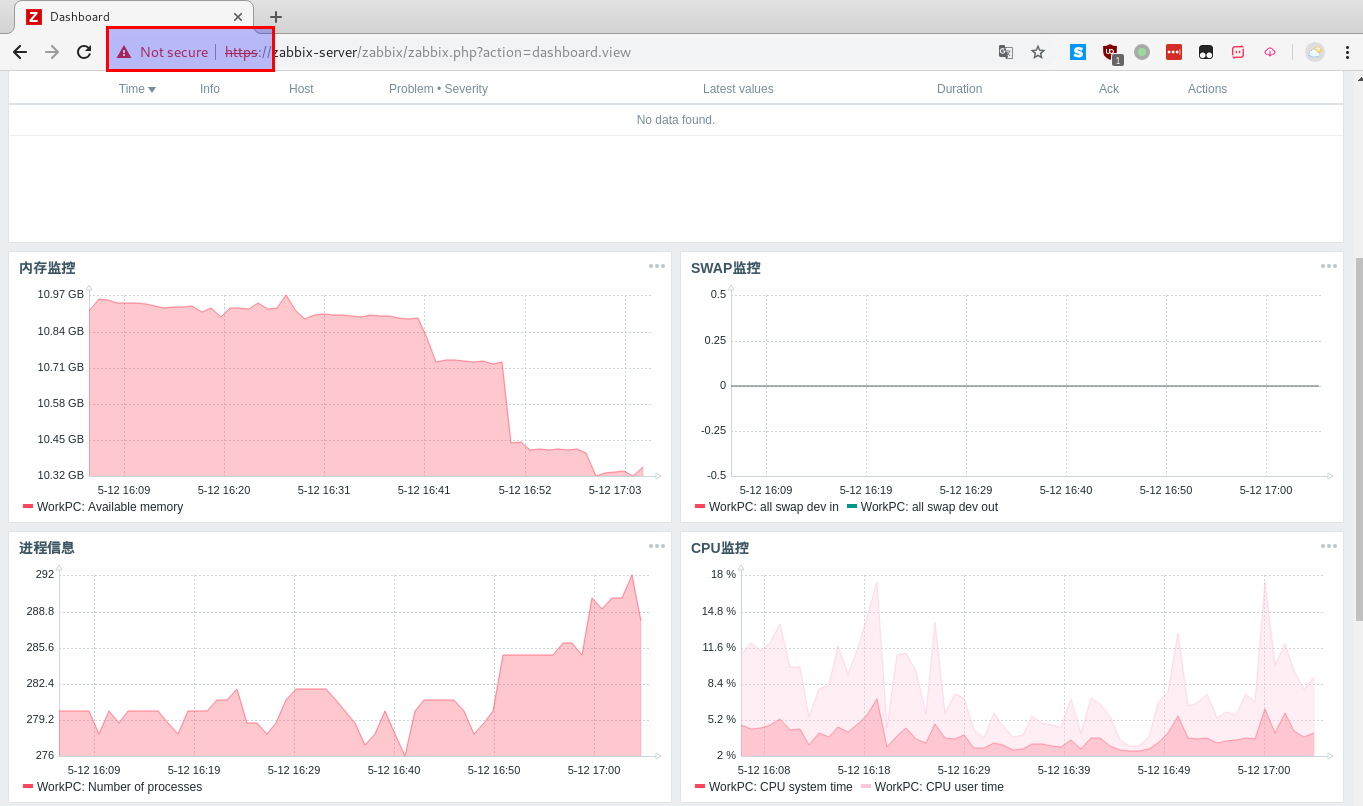Screen dimensions: 1363x806
Task: Click the green swap dev out legend swatch
Action: click(852, 507)
